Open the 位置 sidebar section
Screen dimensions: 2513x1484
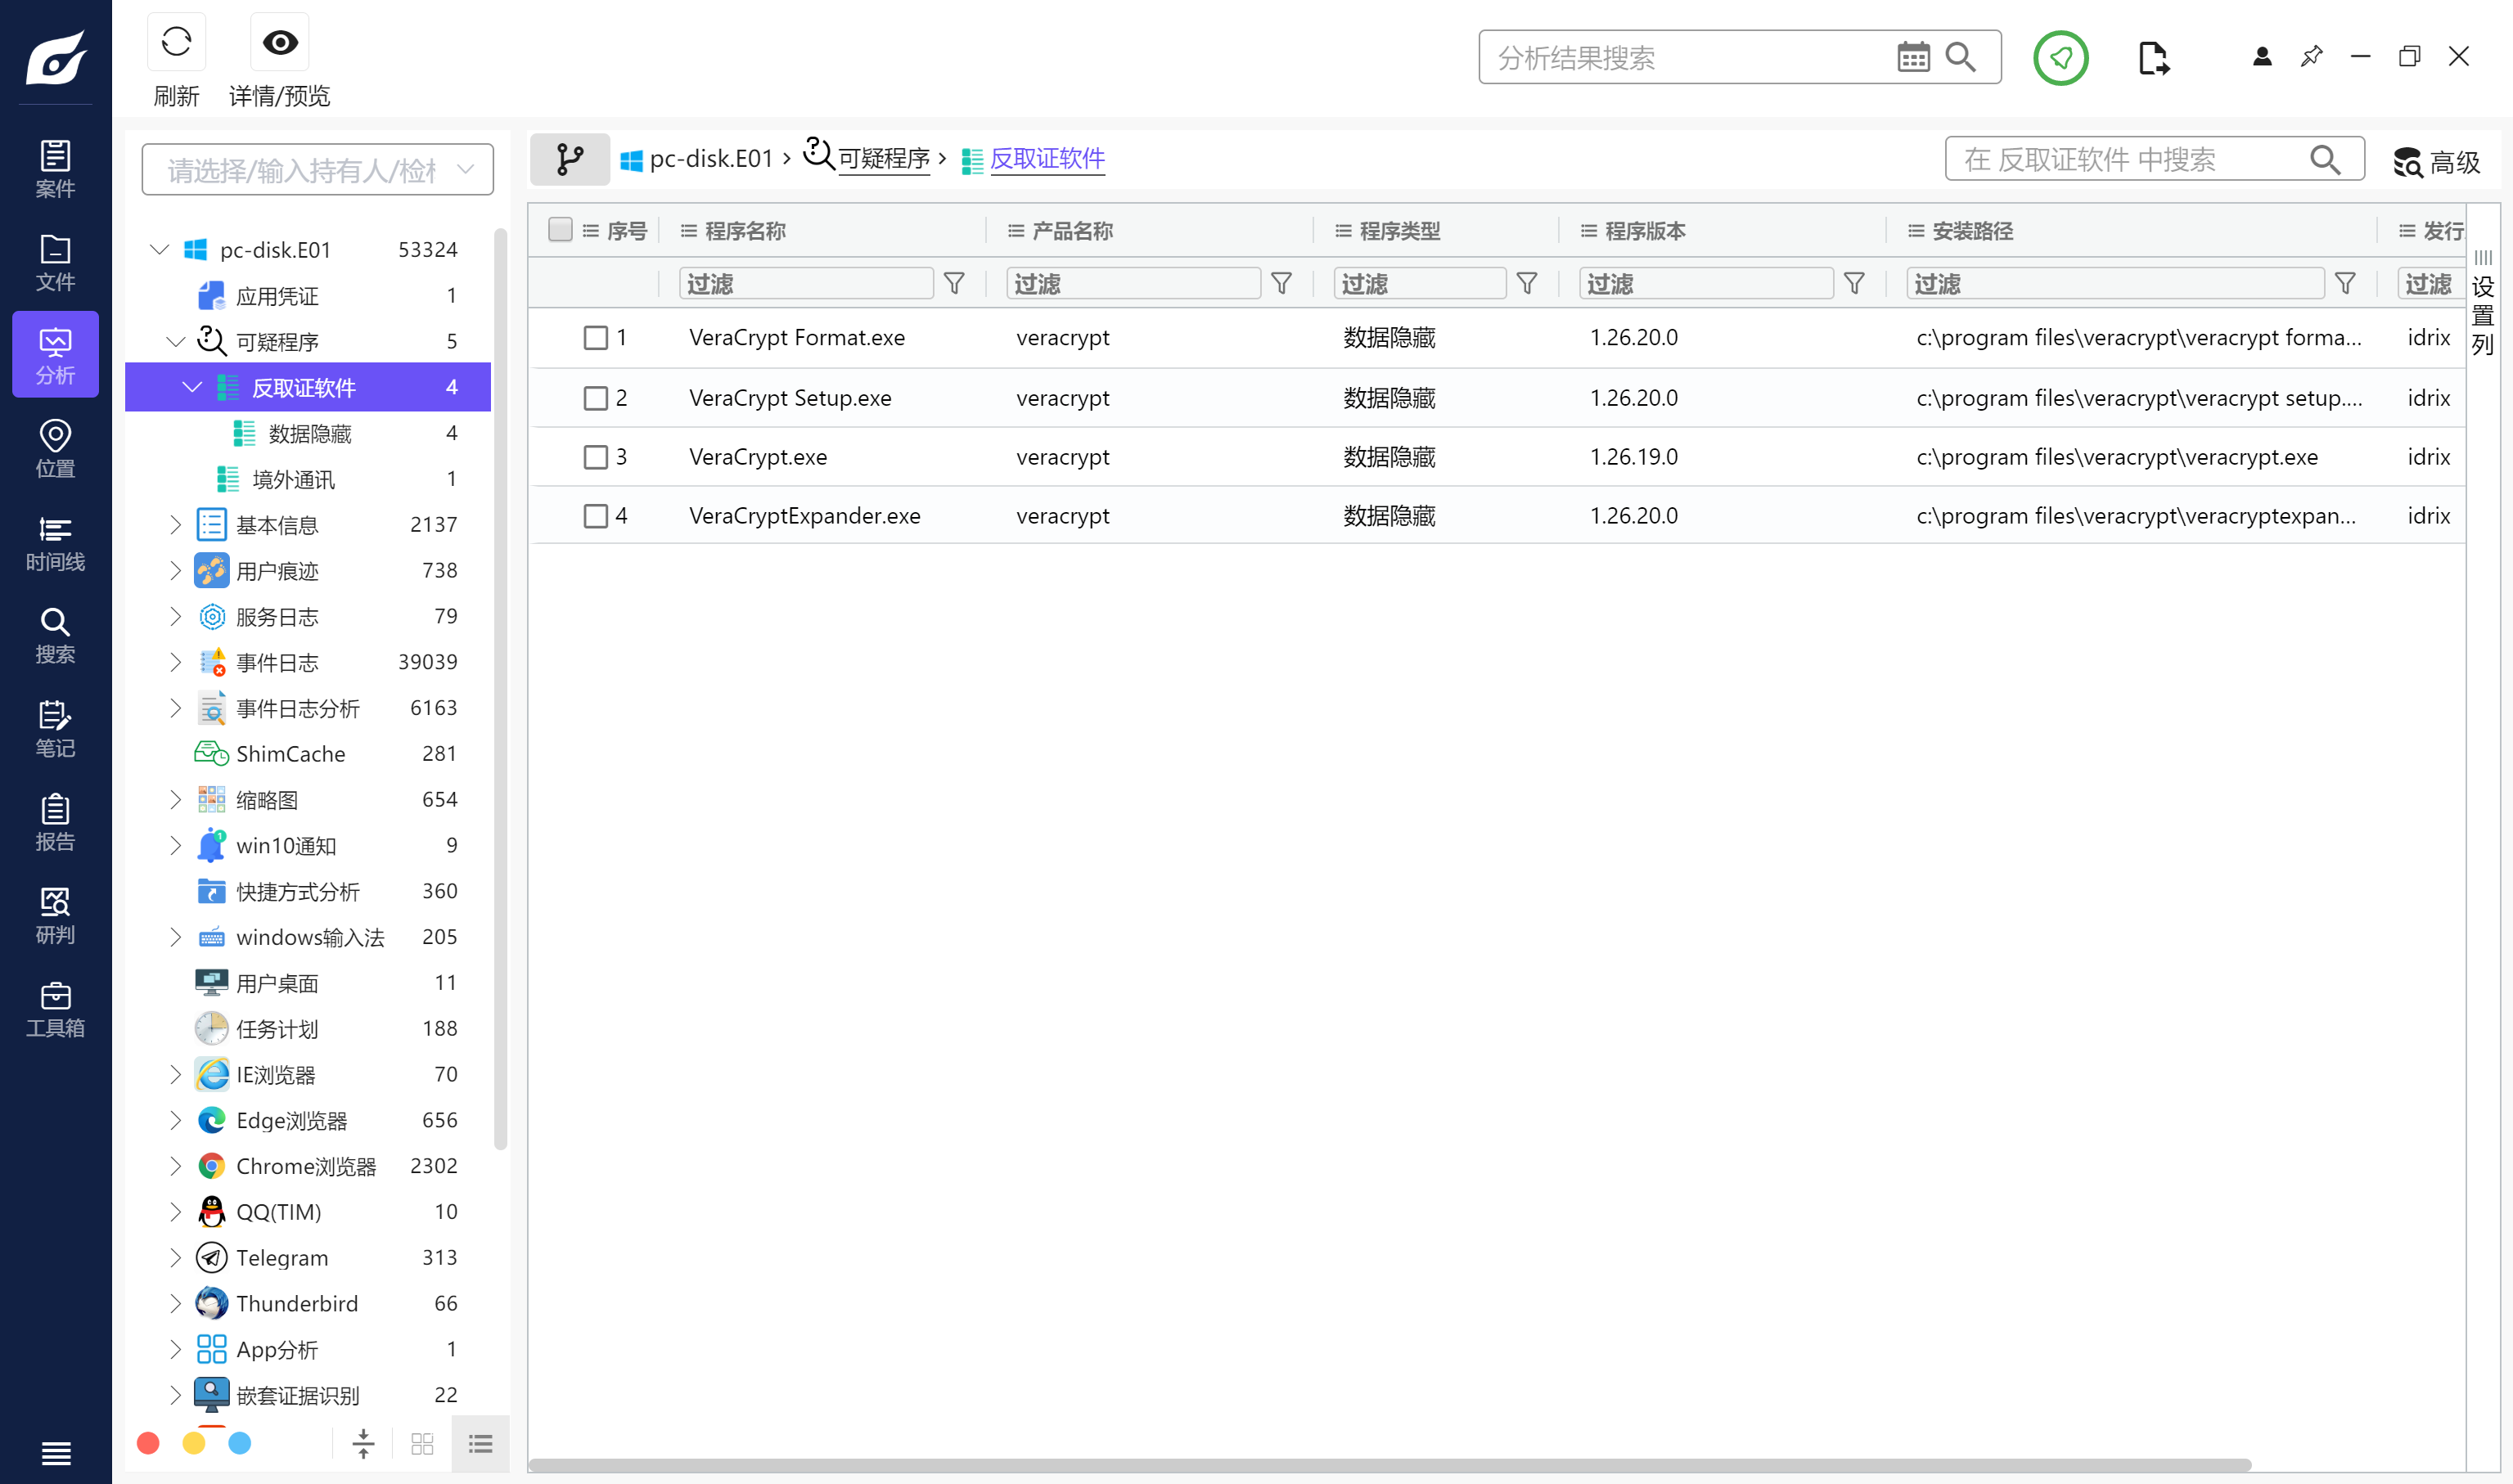pyautogui.click(x=55, y=448)
